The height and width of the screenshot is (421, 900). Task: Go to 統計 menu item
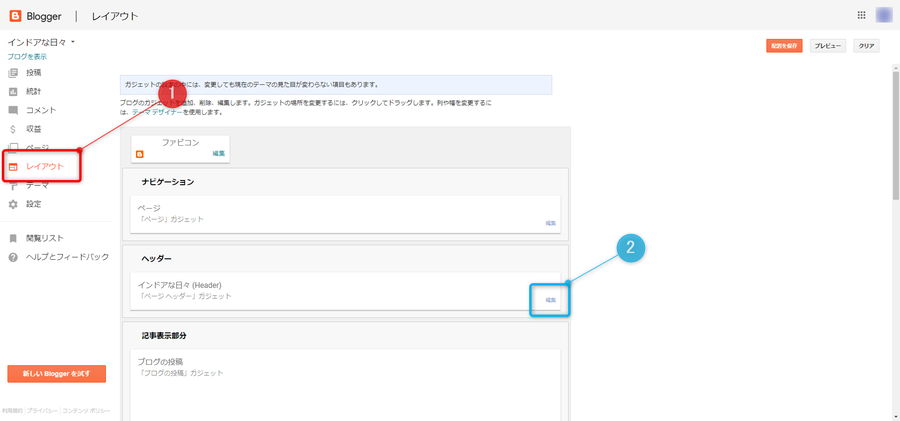click(33, 91)
